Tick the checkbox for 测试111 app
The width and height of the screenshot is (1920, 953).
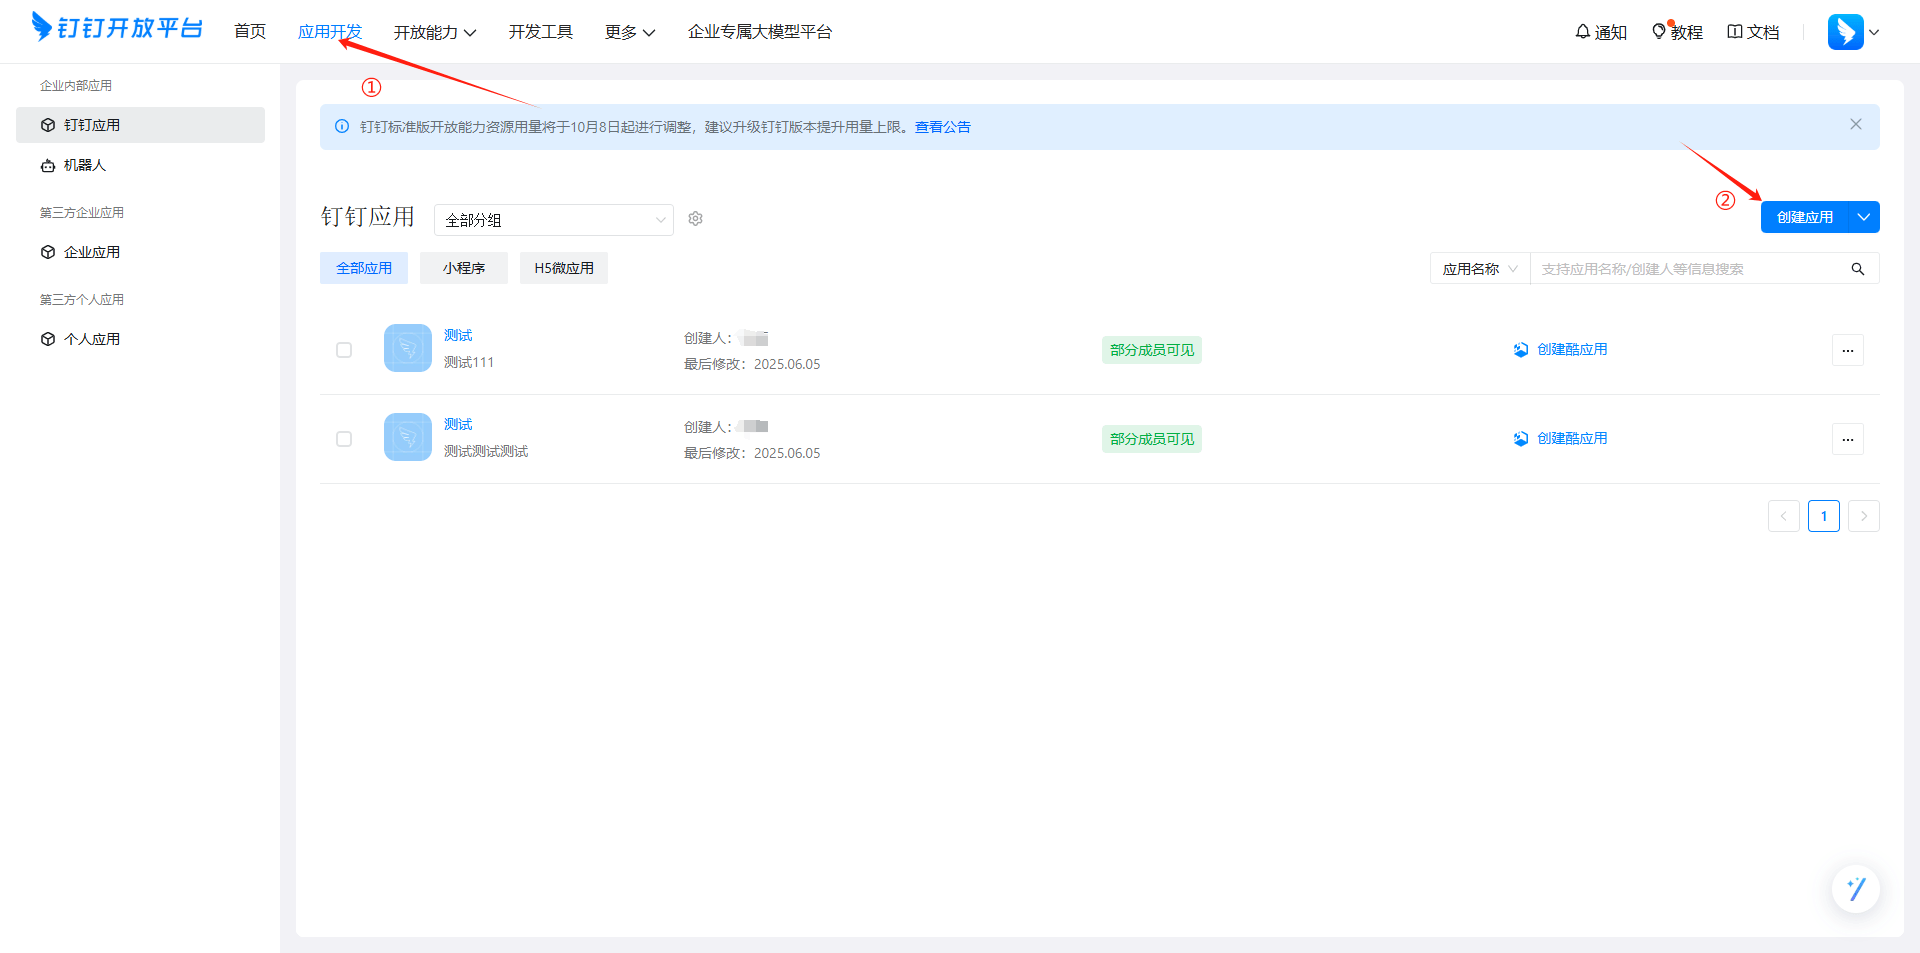coord(344,350)
